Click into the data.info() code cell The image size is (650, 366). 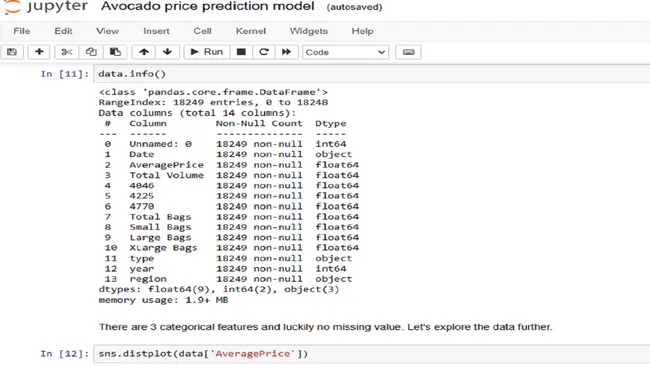click(371, 74)
